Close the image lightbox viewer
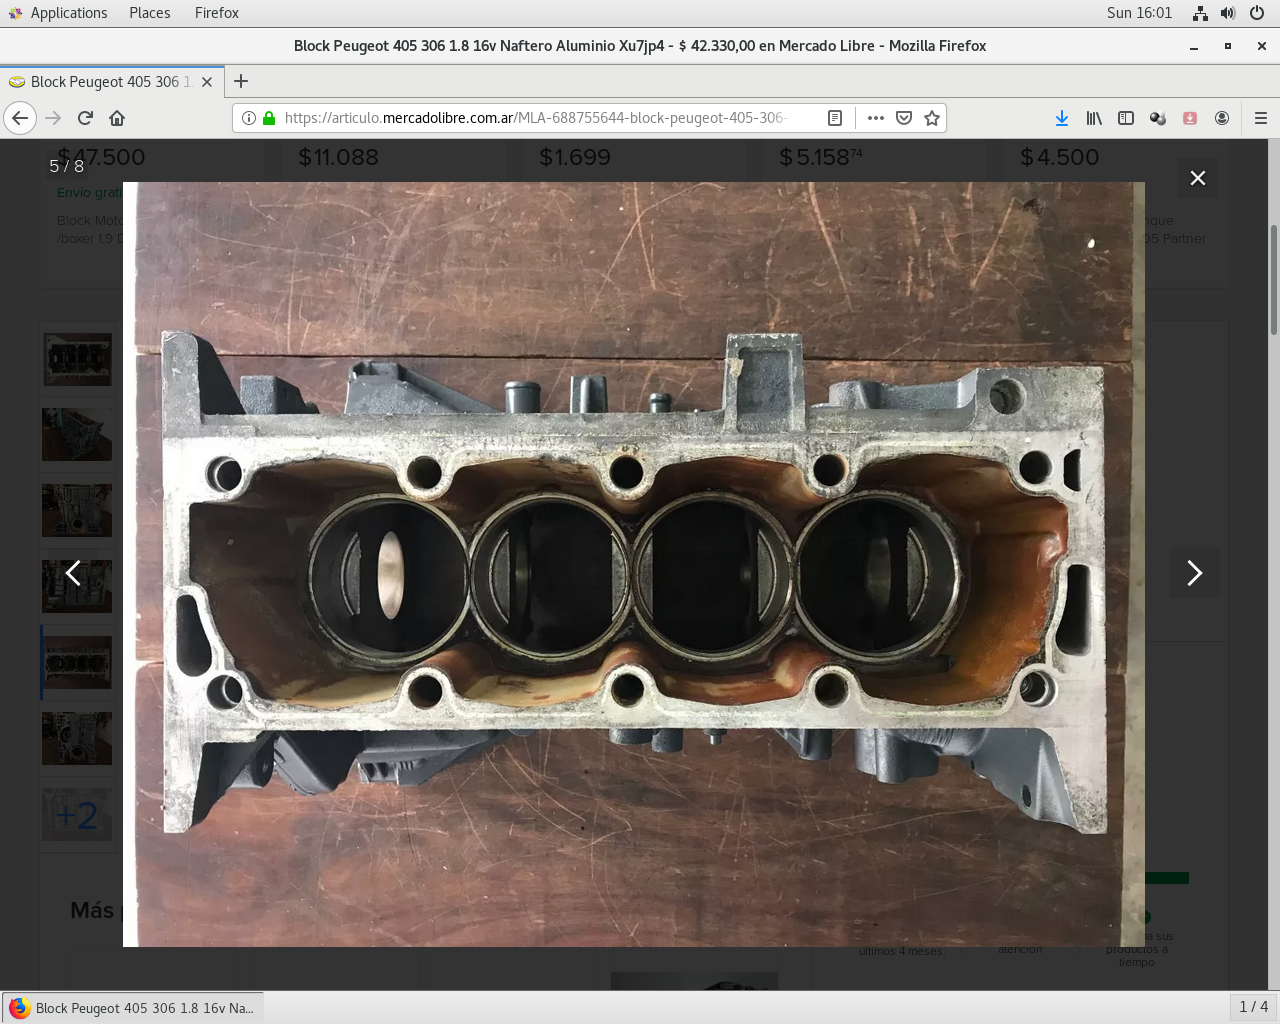This screenshot has width=1280, height=1024. (1197, 178)
